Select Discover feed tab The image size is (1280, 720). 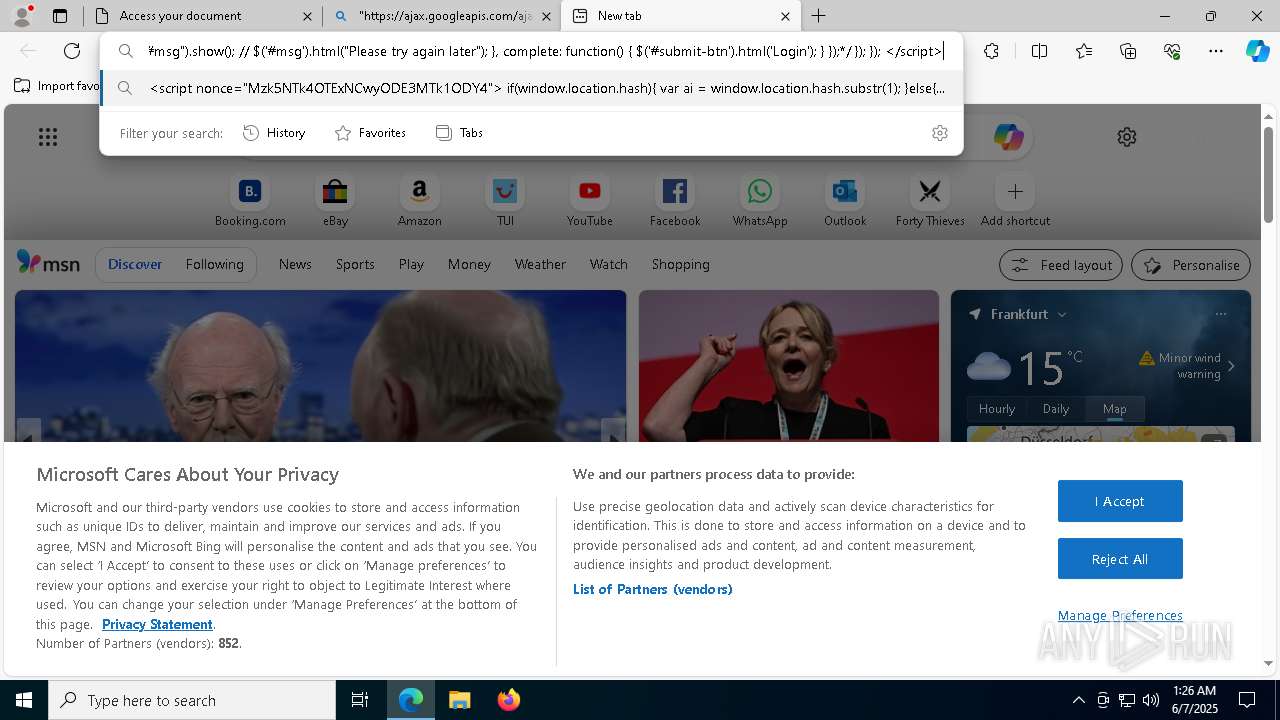pos(135,265)
